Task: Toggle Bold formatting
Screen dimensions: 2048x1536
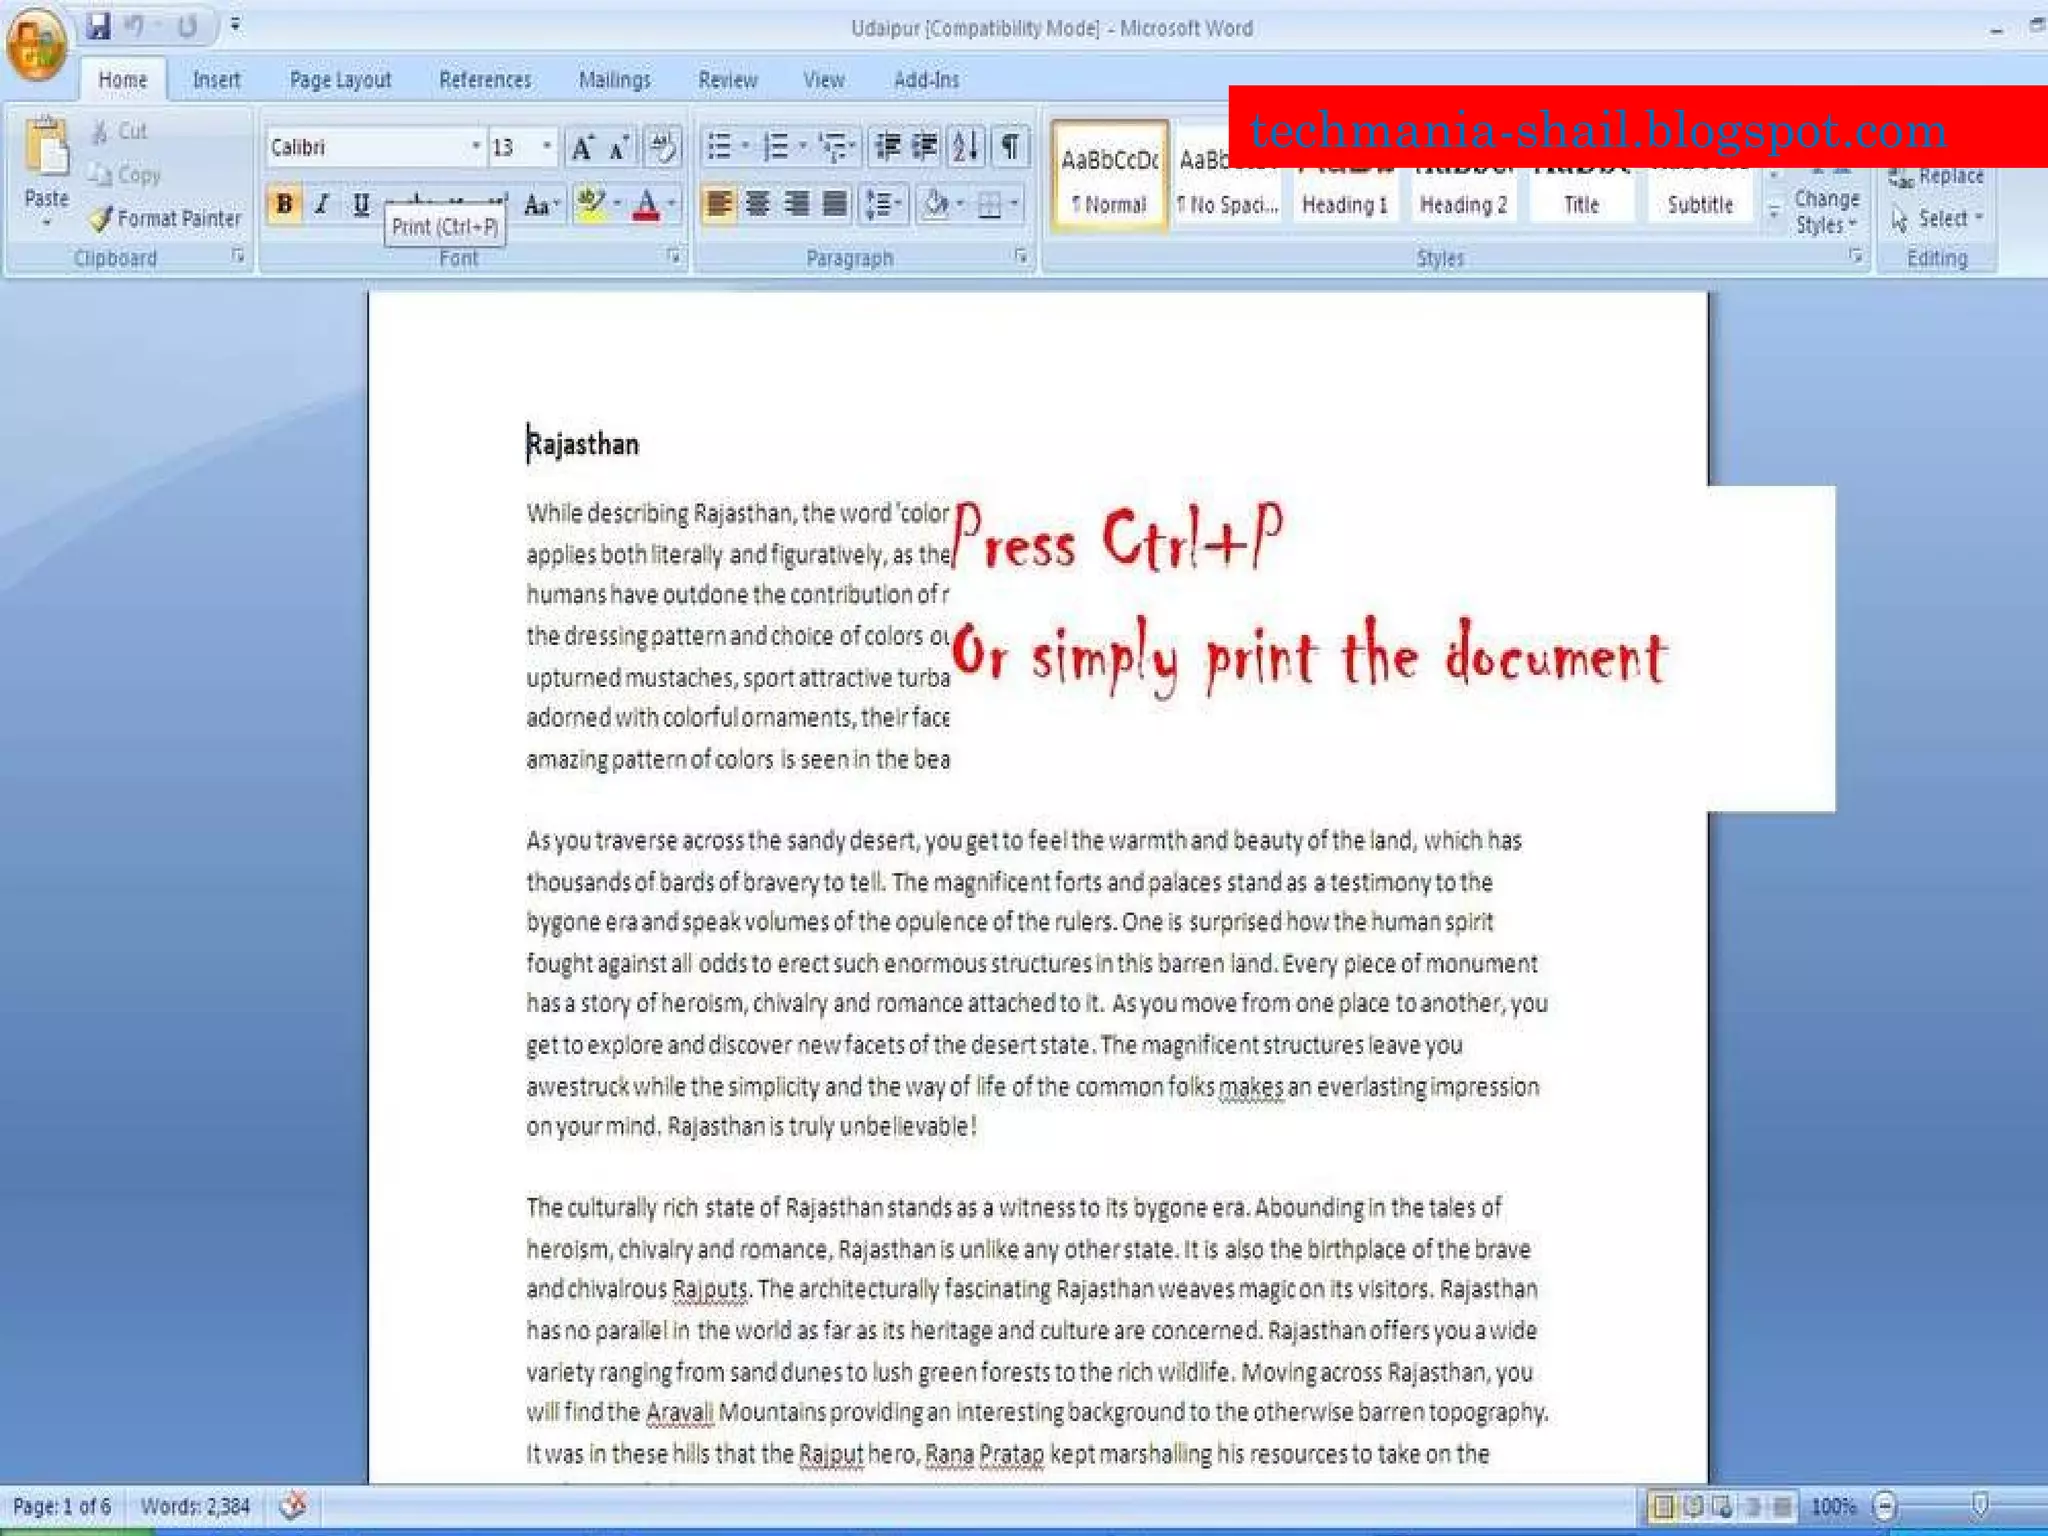Action: pos(284,205)
